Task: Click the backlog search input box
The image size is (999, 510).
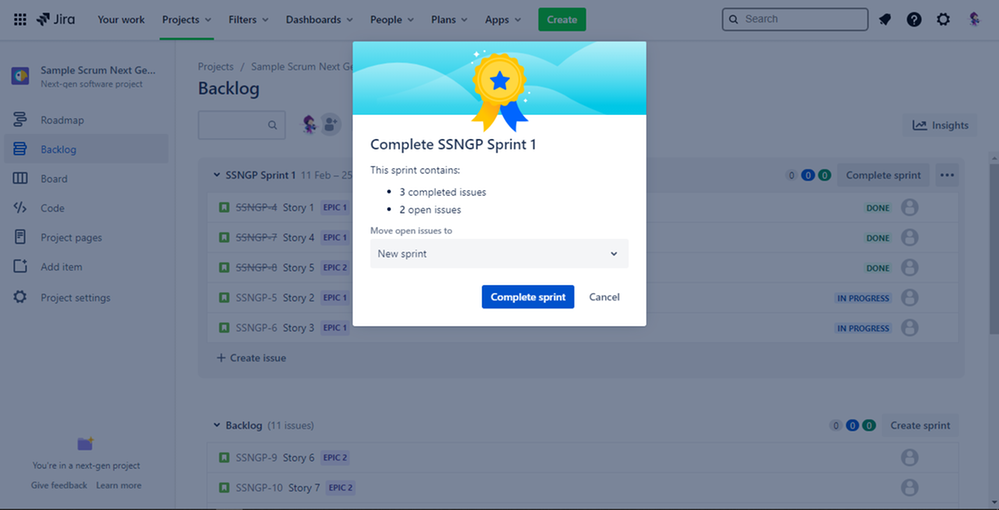Action: coord(241,125)
